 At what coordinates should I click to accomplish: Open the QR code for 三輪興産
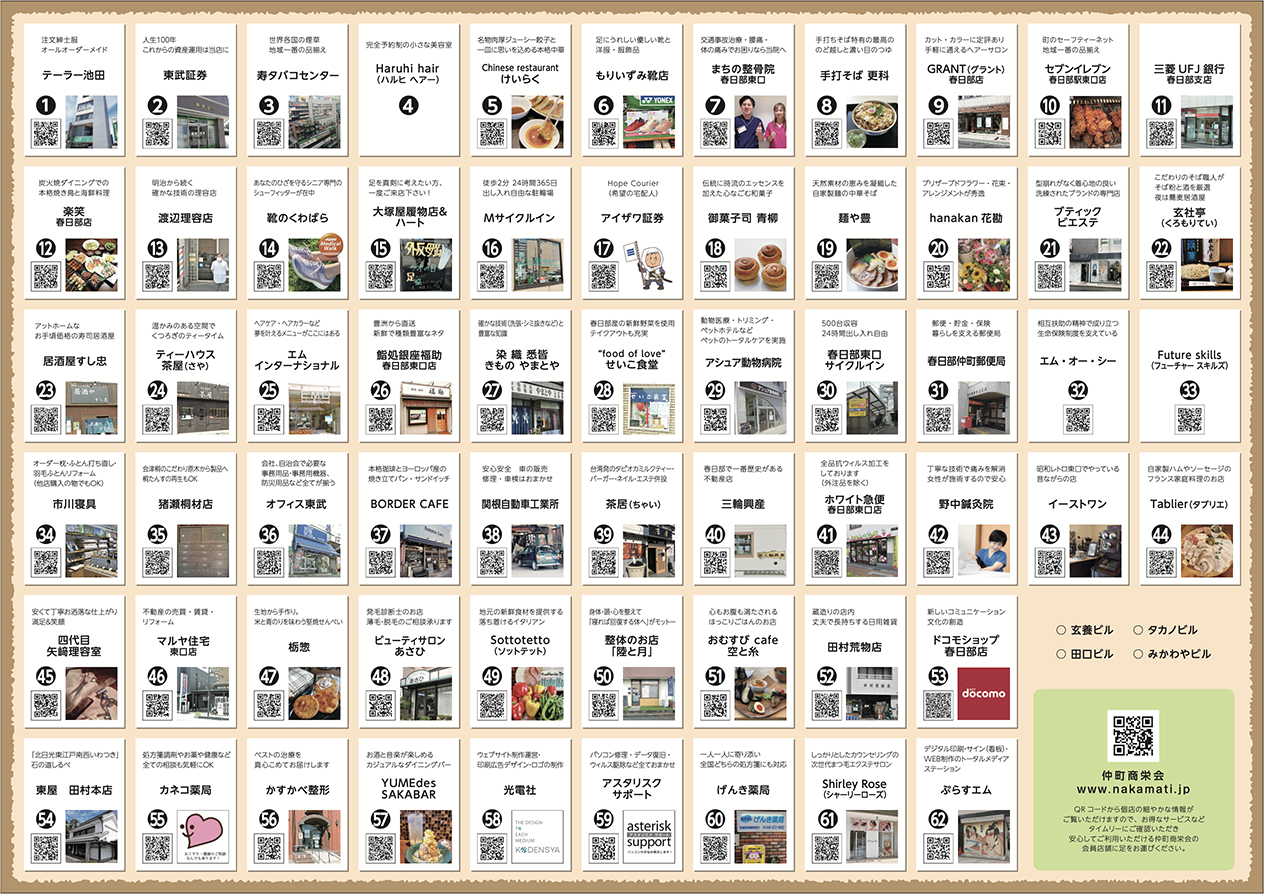coord(715,562)
